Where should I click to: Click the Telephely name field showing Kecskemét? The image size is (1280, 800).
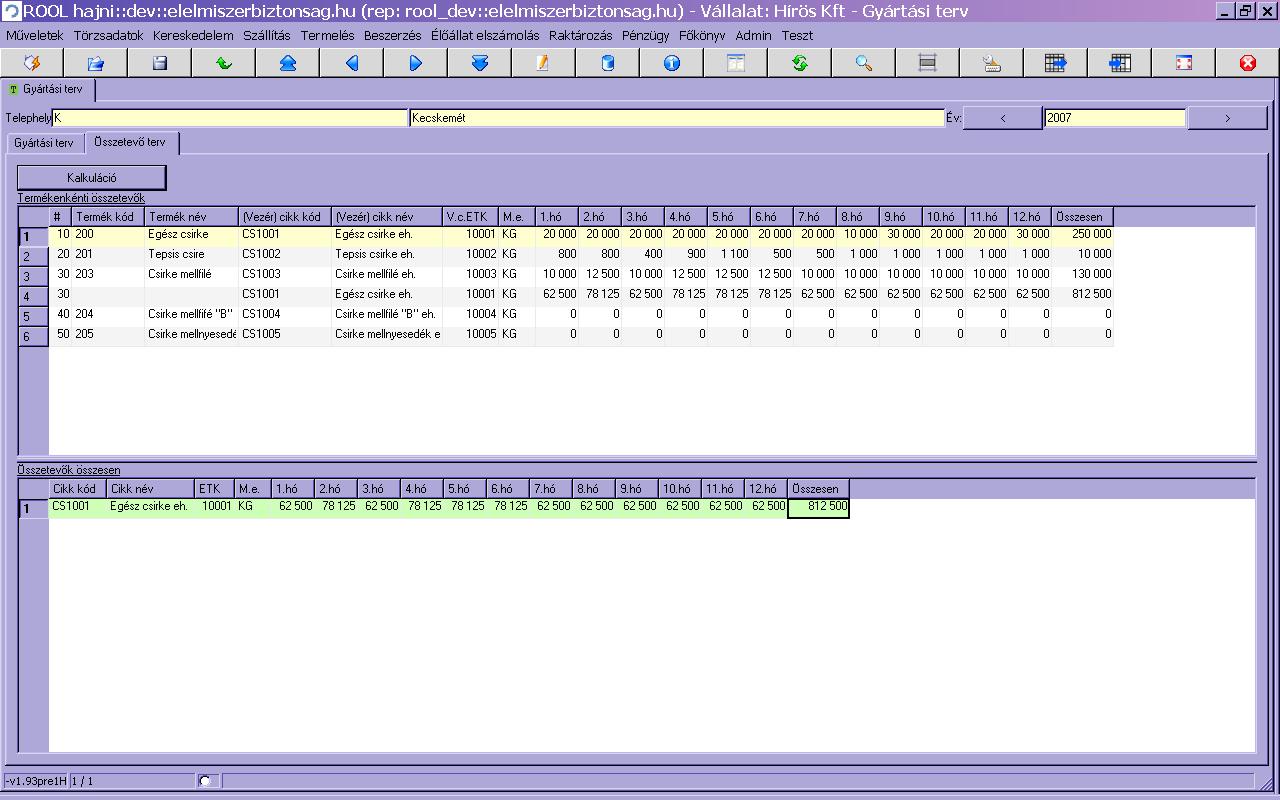click(676, 118)
